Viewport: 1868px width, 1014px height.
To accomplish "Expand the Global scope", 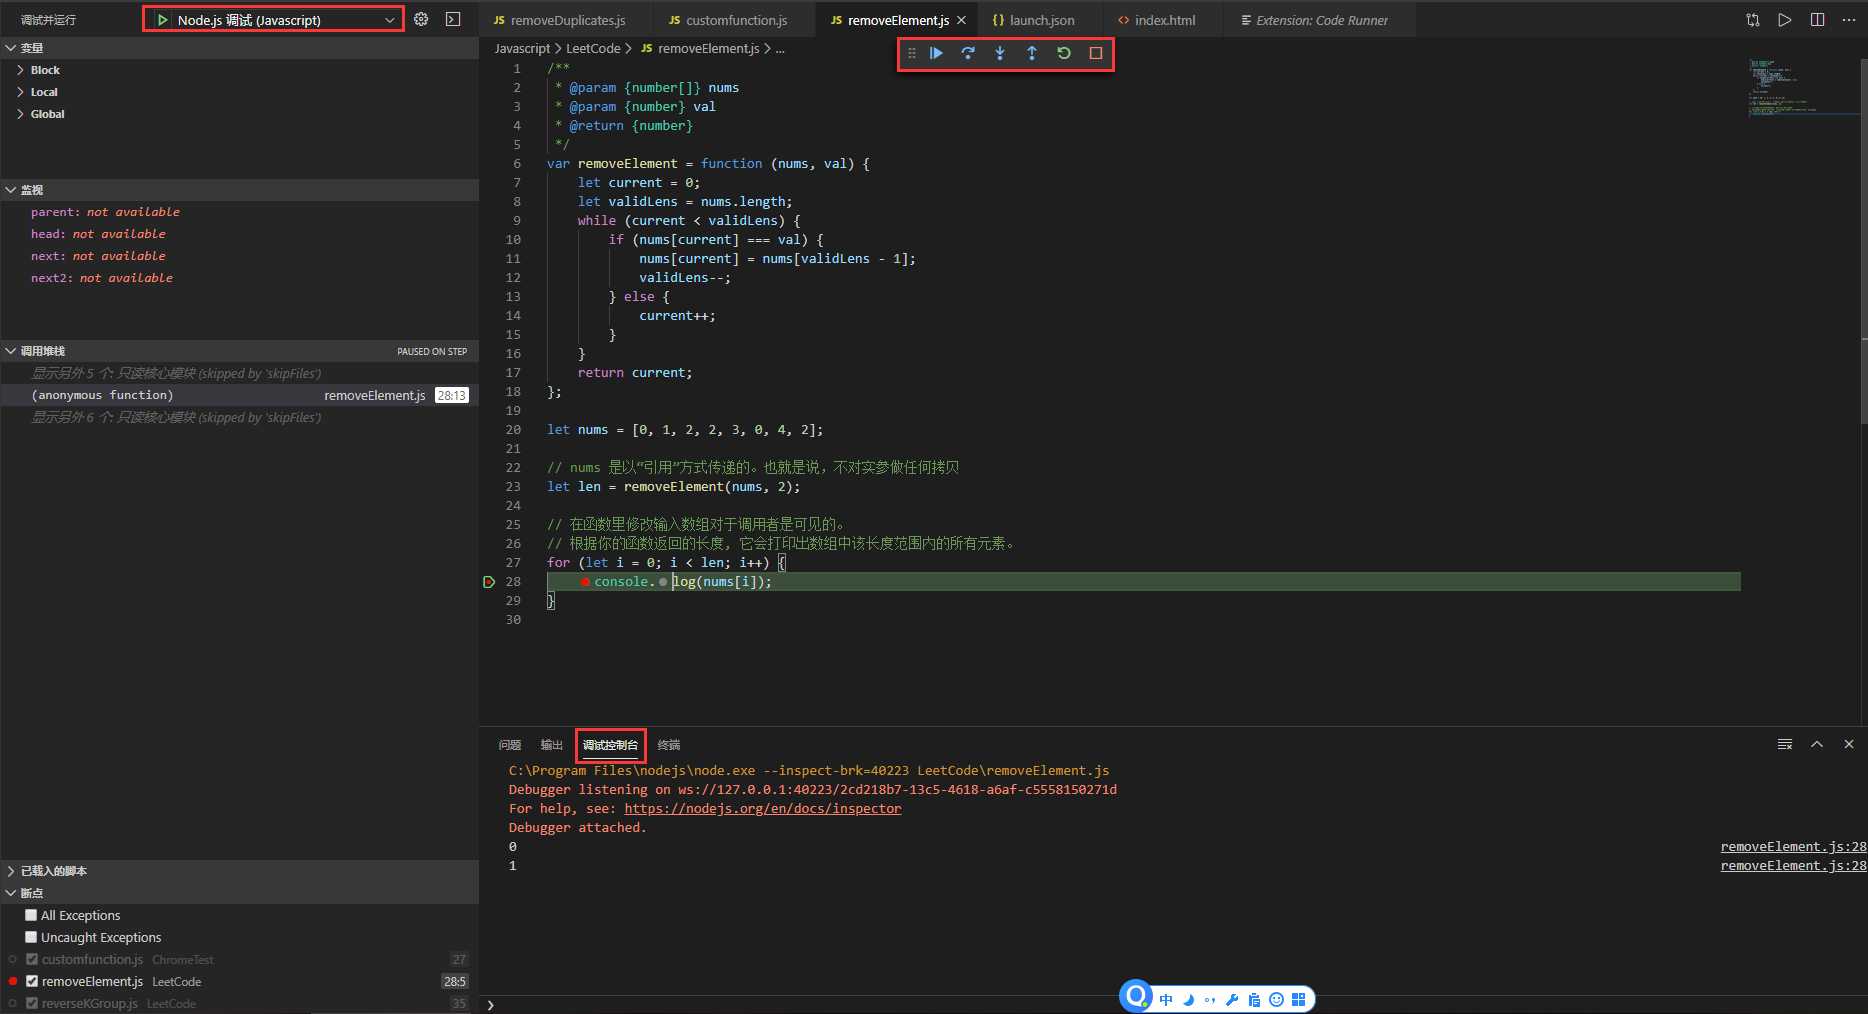I will [240, 114].
